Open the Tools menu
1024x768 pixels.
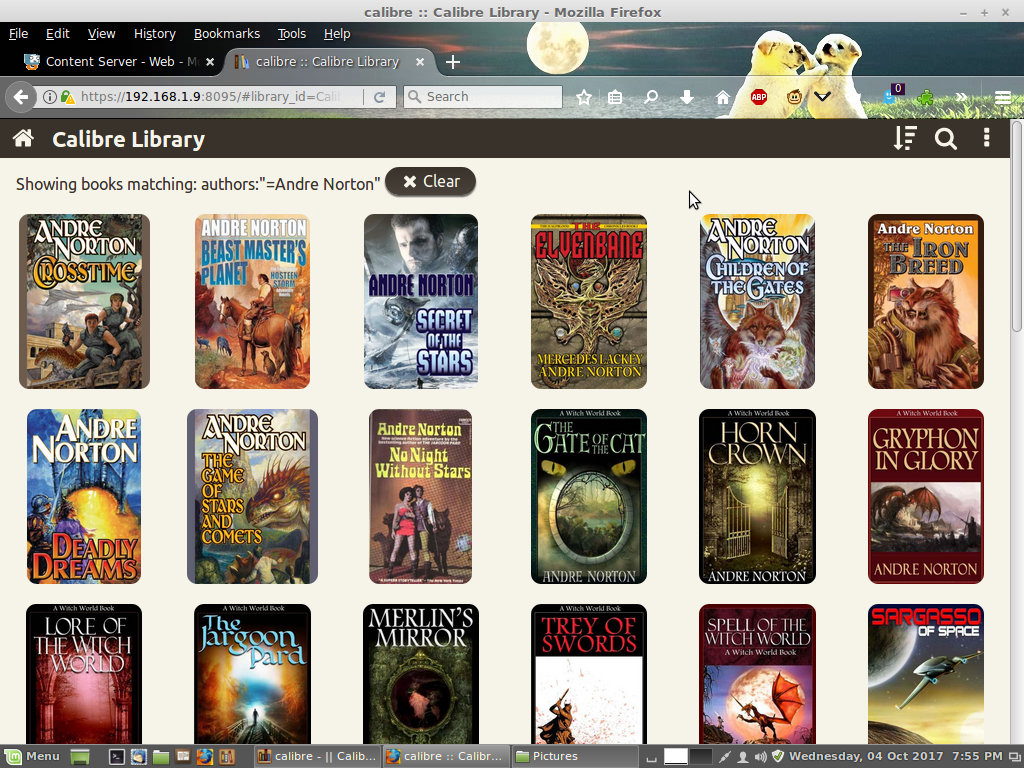coord(291,33)
